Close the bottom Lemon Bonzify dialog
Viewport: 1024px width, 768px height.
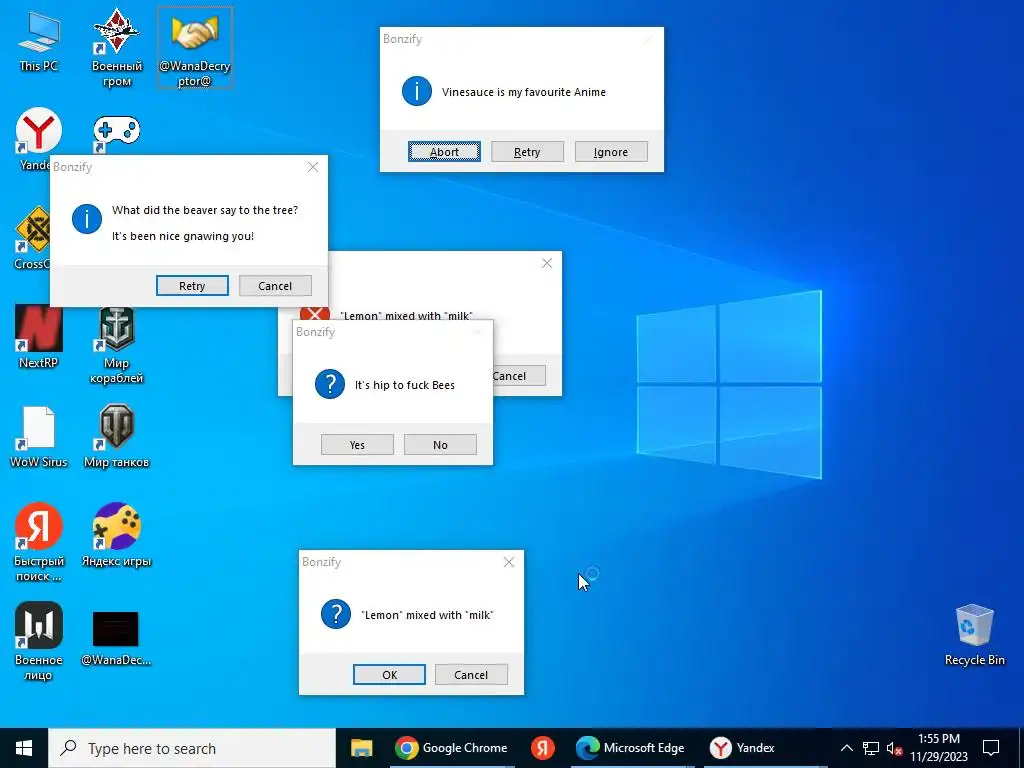click(x=509, y=562)
